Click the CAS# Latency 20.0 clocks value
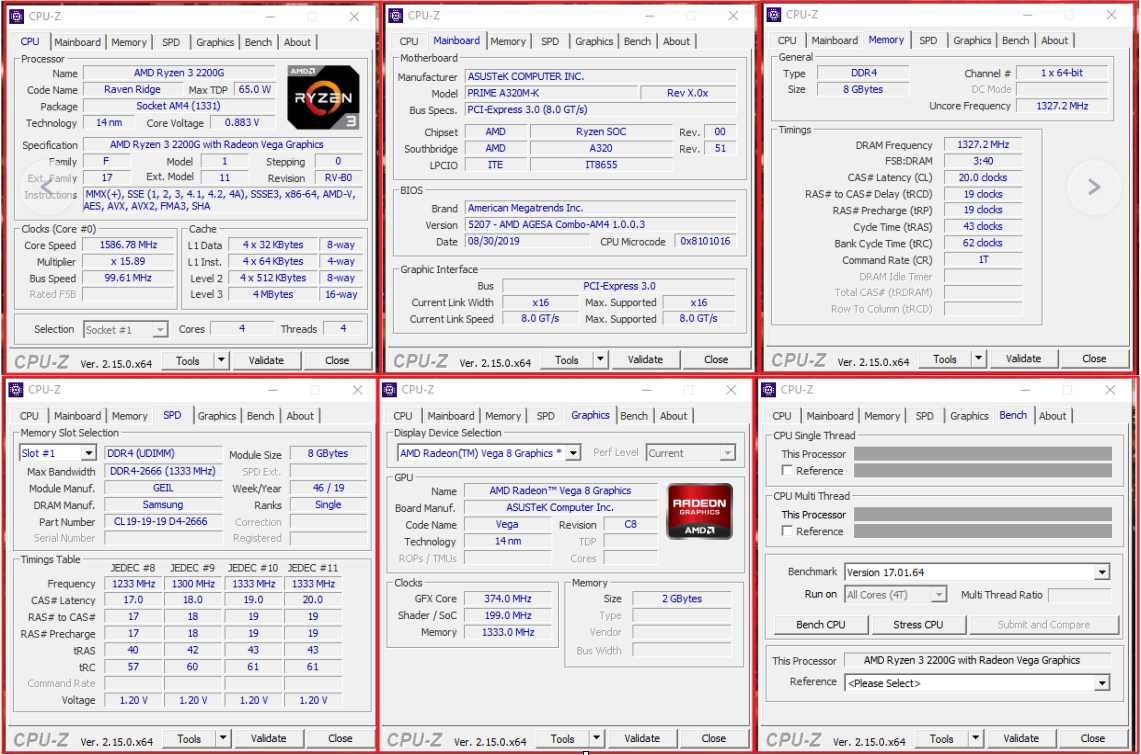This screenshot has width=1141, height=755. point(982,177)
